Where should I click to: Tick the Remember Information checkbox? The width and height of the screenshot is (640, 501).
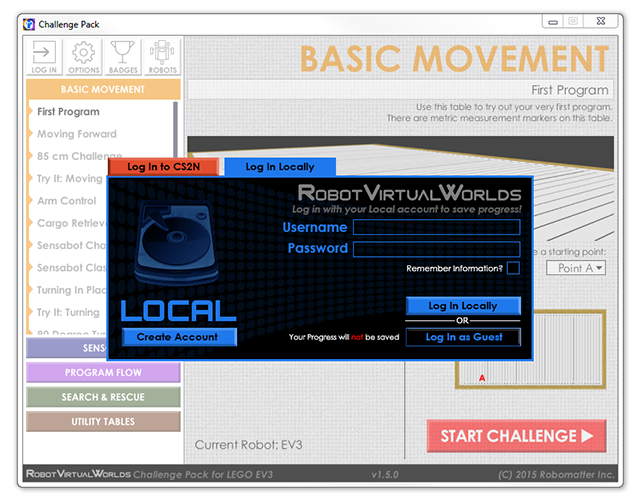click(513, 268)
